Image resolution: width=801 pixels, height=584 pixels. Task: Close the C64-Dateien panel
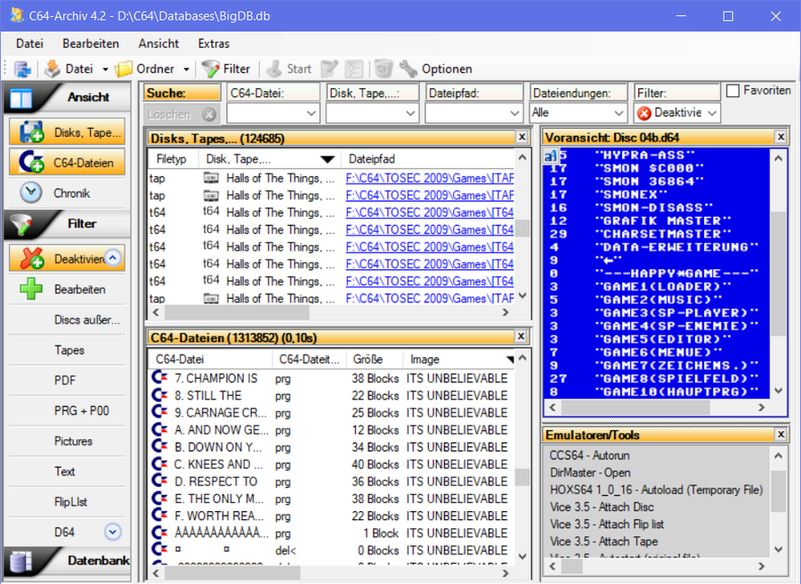(521, 336)
